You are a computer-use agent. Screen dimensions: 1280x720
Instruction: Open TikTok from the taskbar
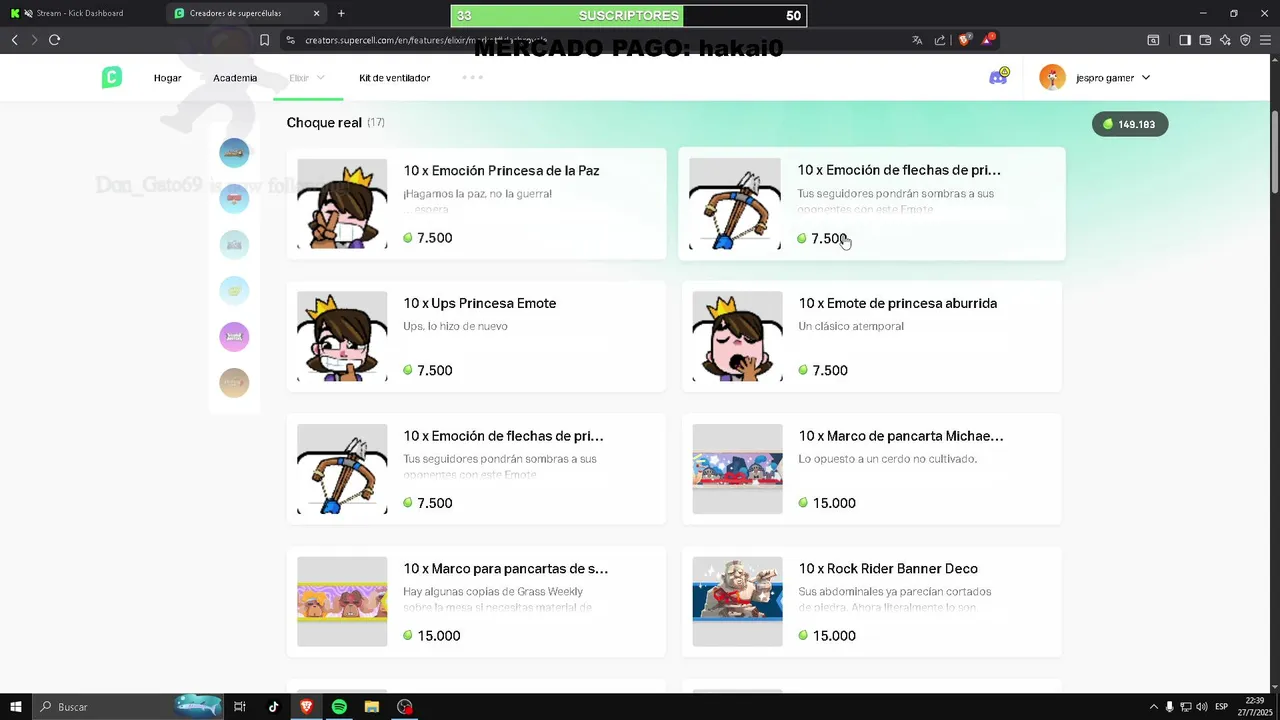click(x=273, y=707)
